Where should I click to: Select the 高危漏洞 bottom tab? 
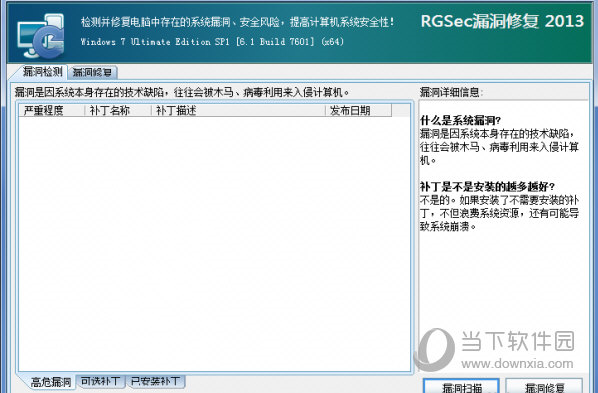[49, 382]
